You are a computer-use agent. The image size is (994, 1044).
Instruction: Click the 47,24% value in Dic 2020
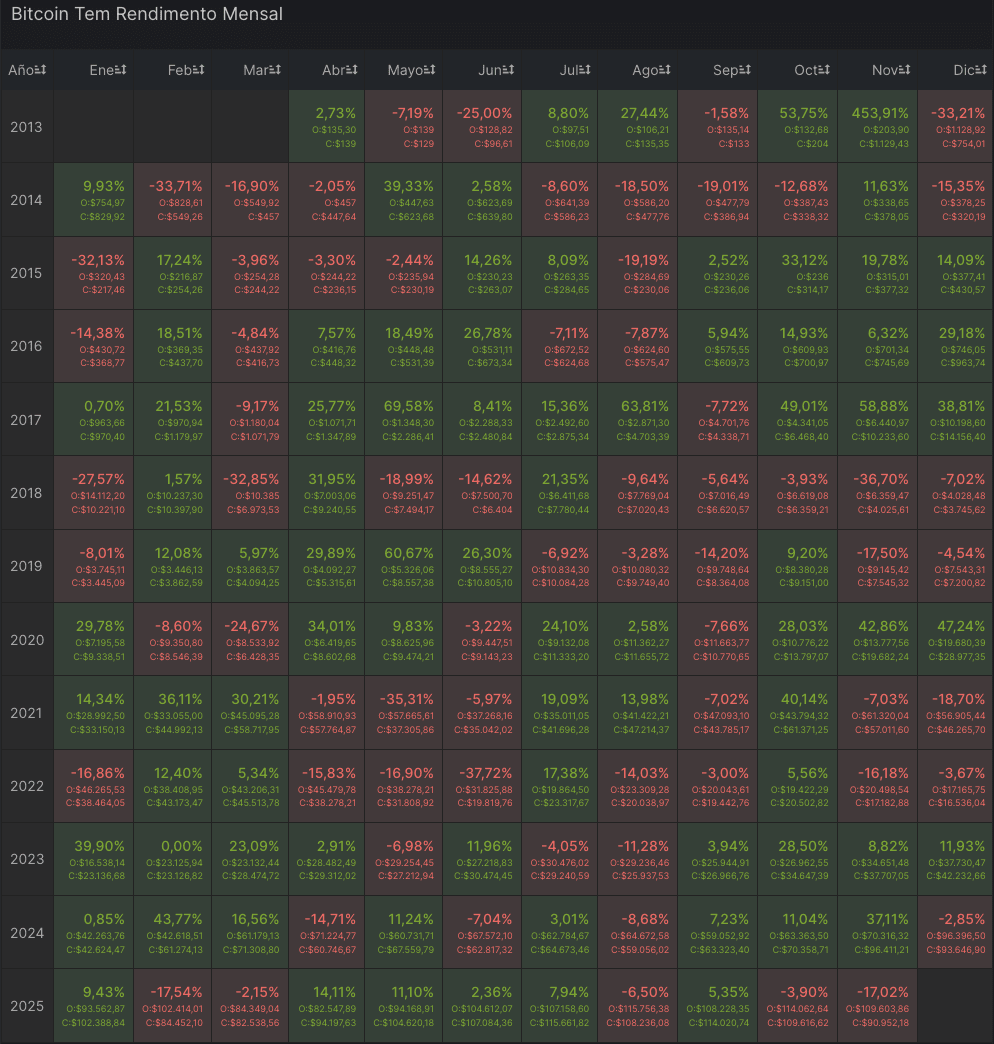(x=961, y=627)
